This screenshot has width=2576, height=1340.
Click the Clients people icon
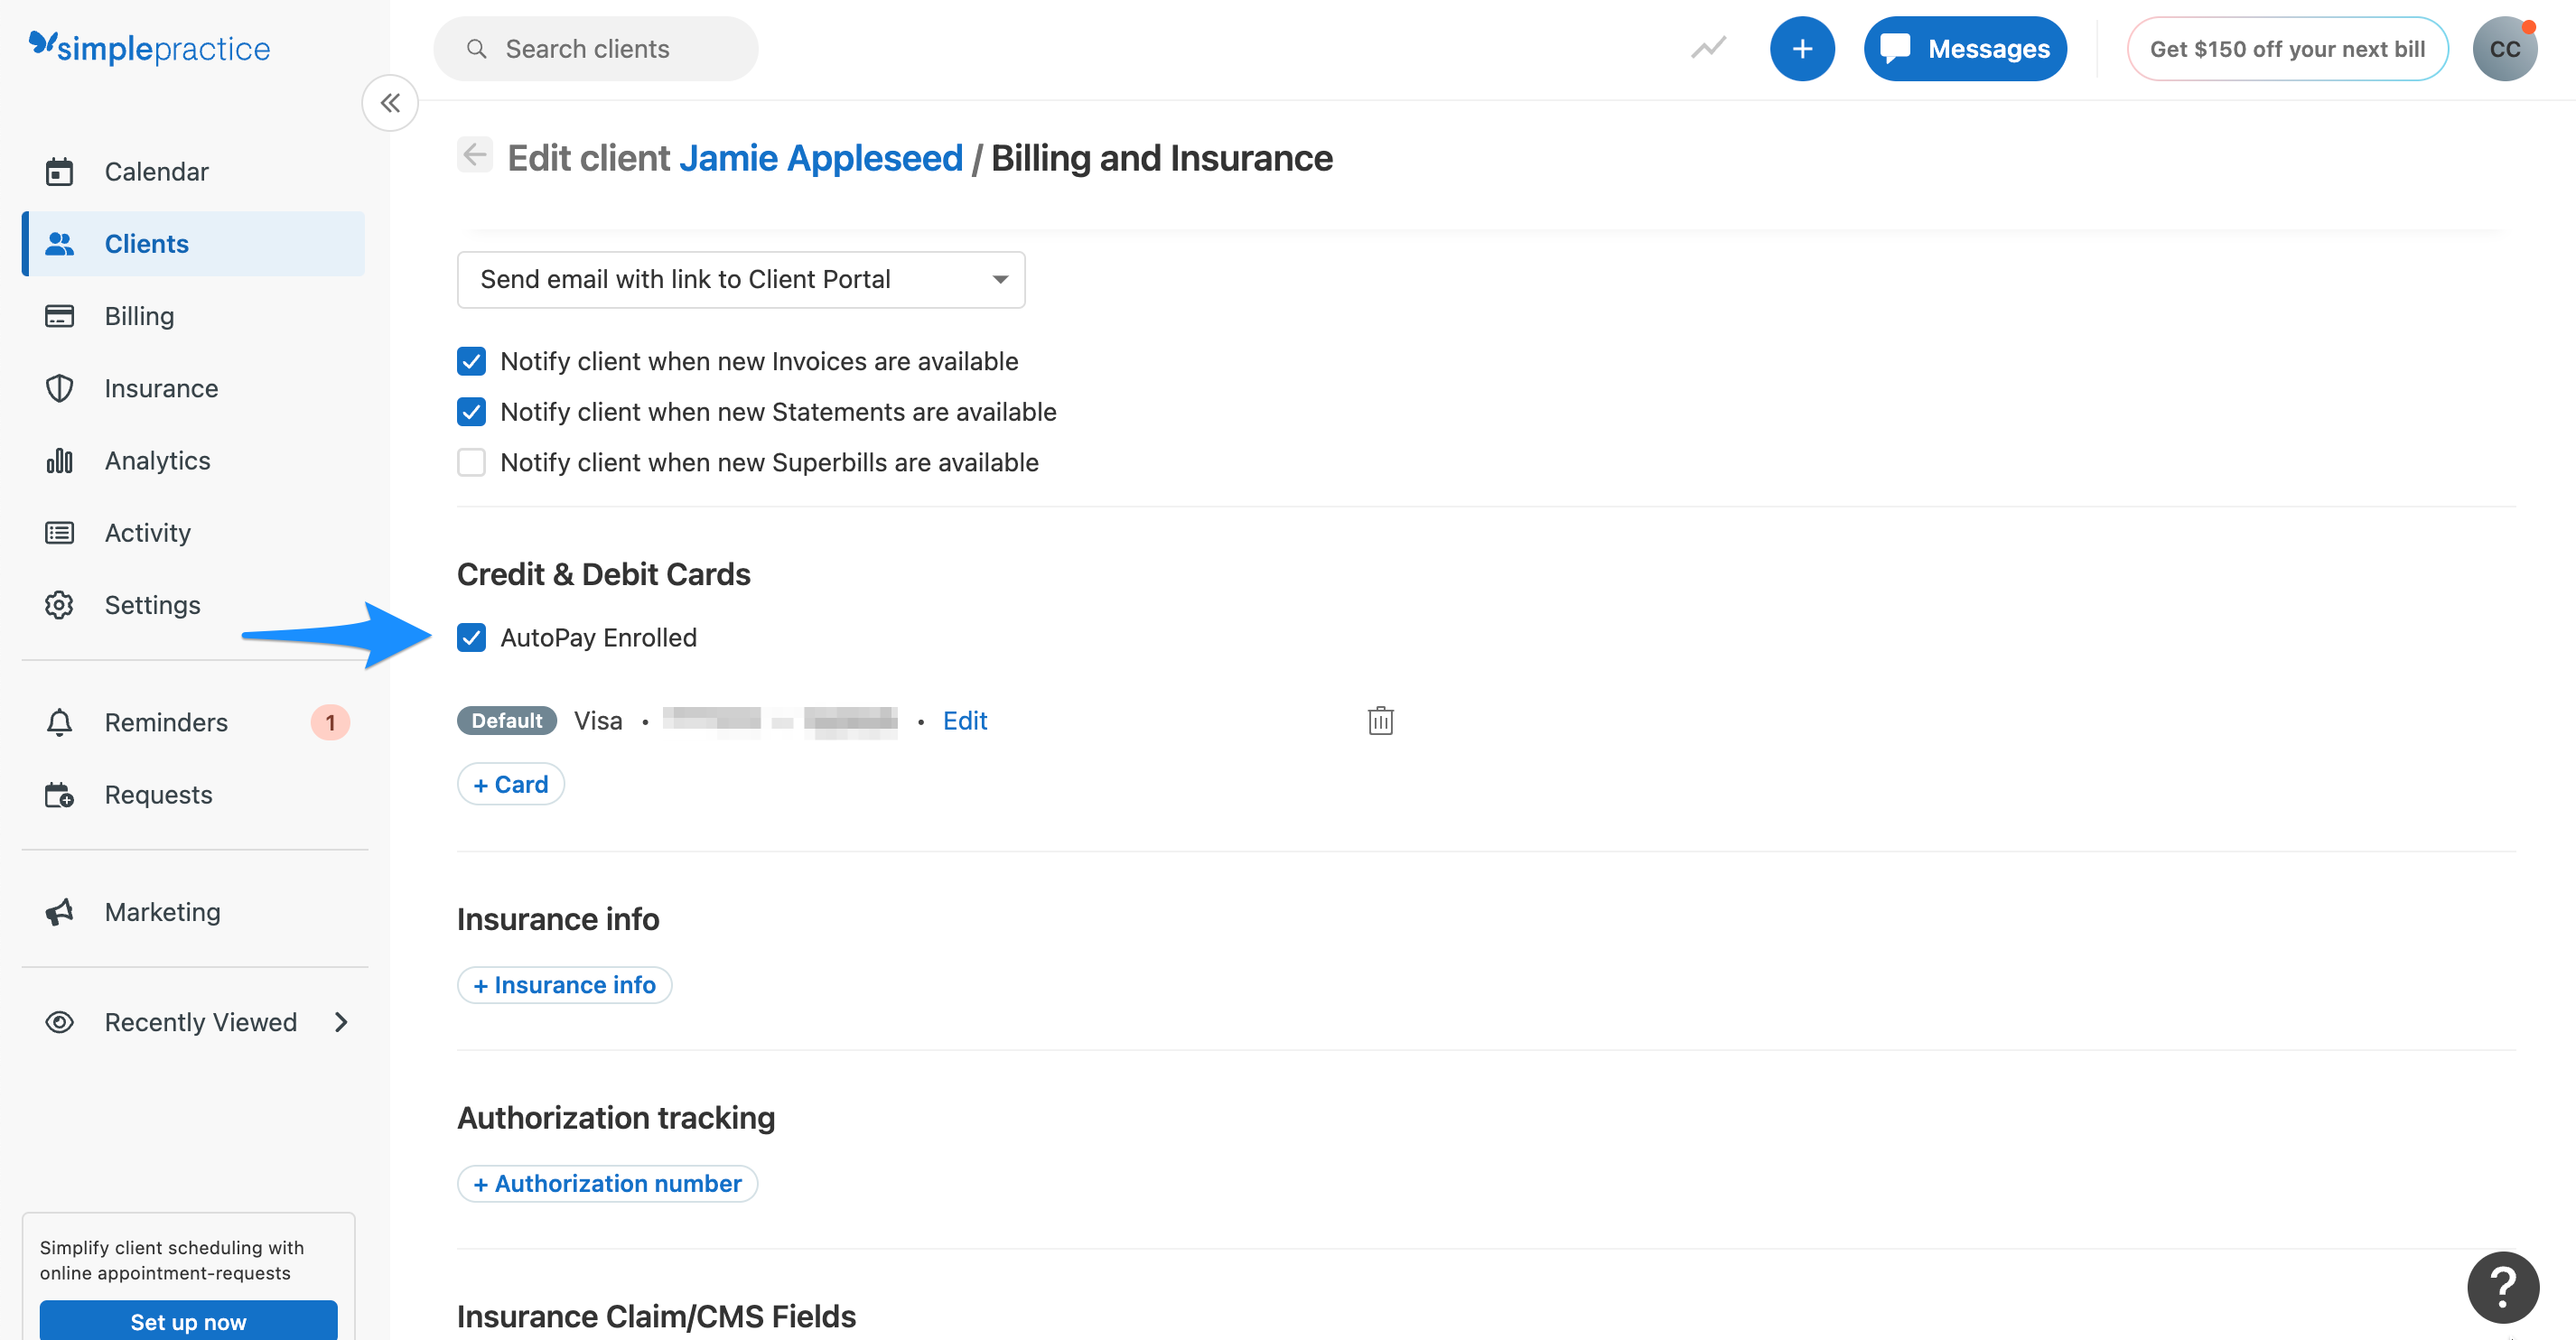coord(59,243)
